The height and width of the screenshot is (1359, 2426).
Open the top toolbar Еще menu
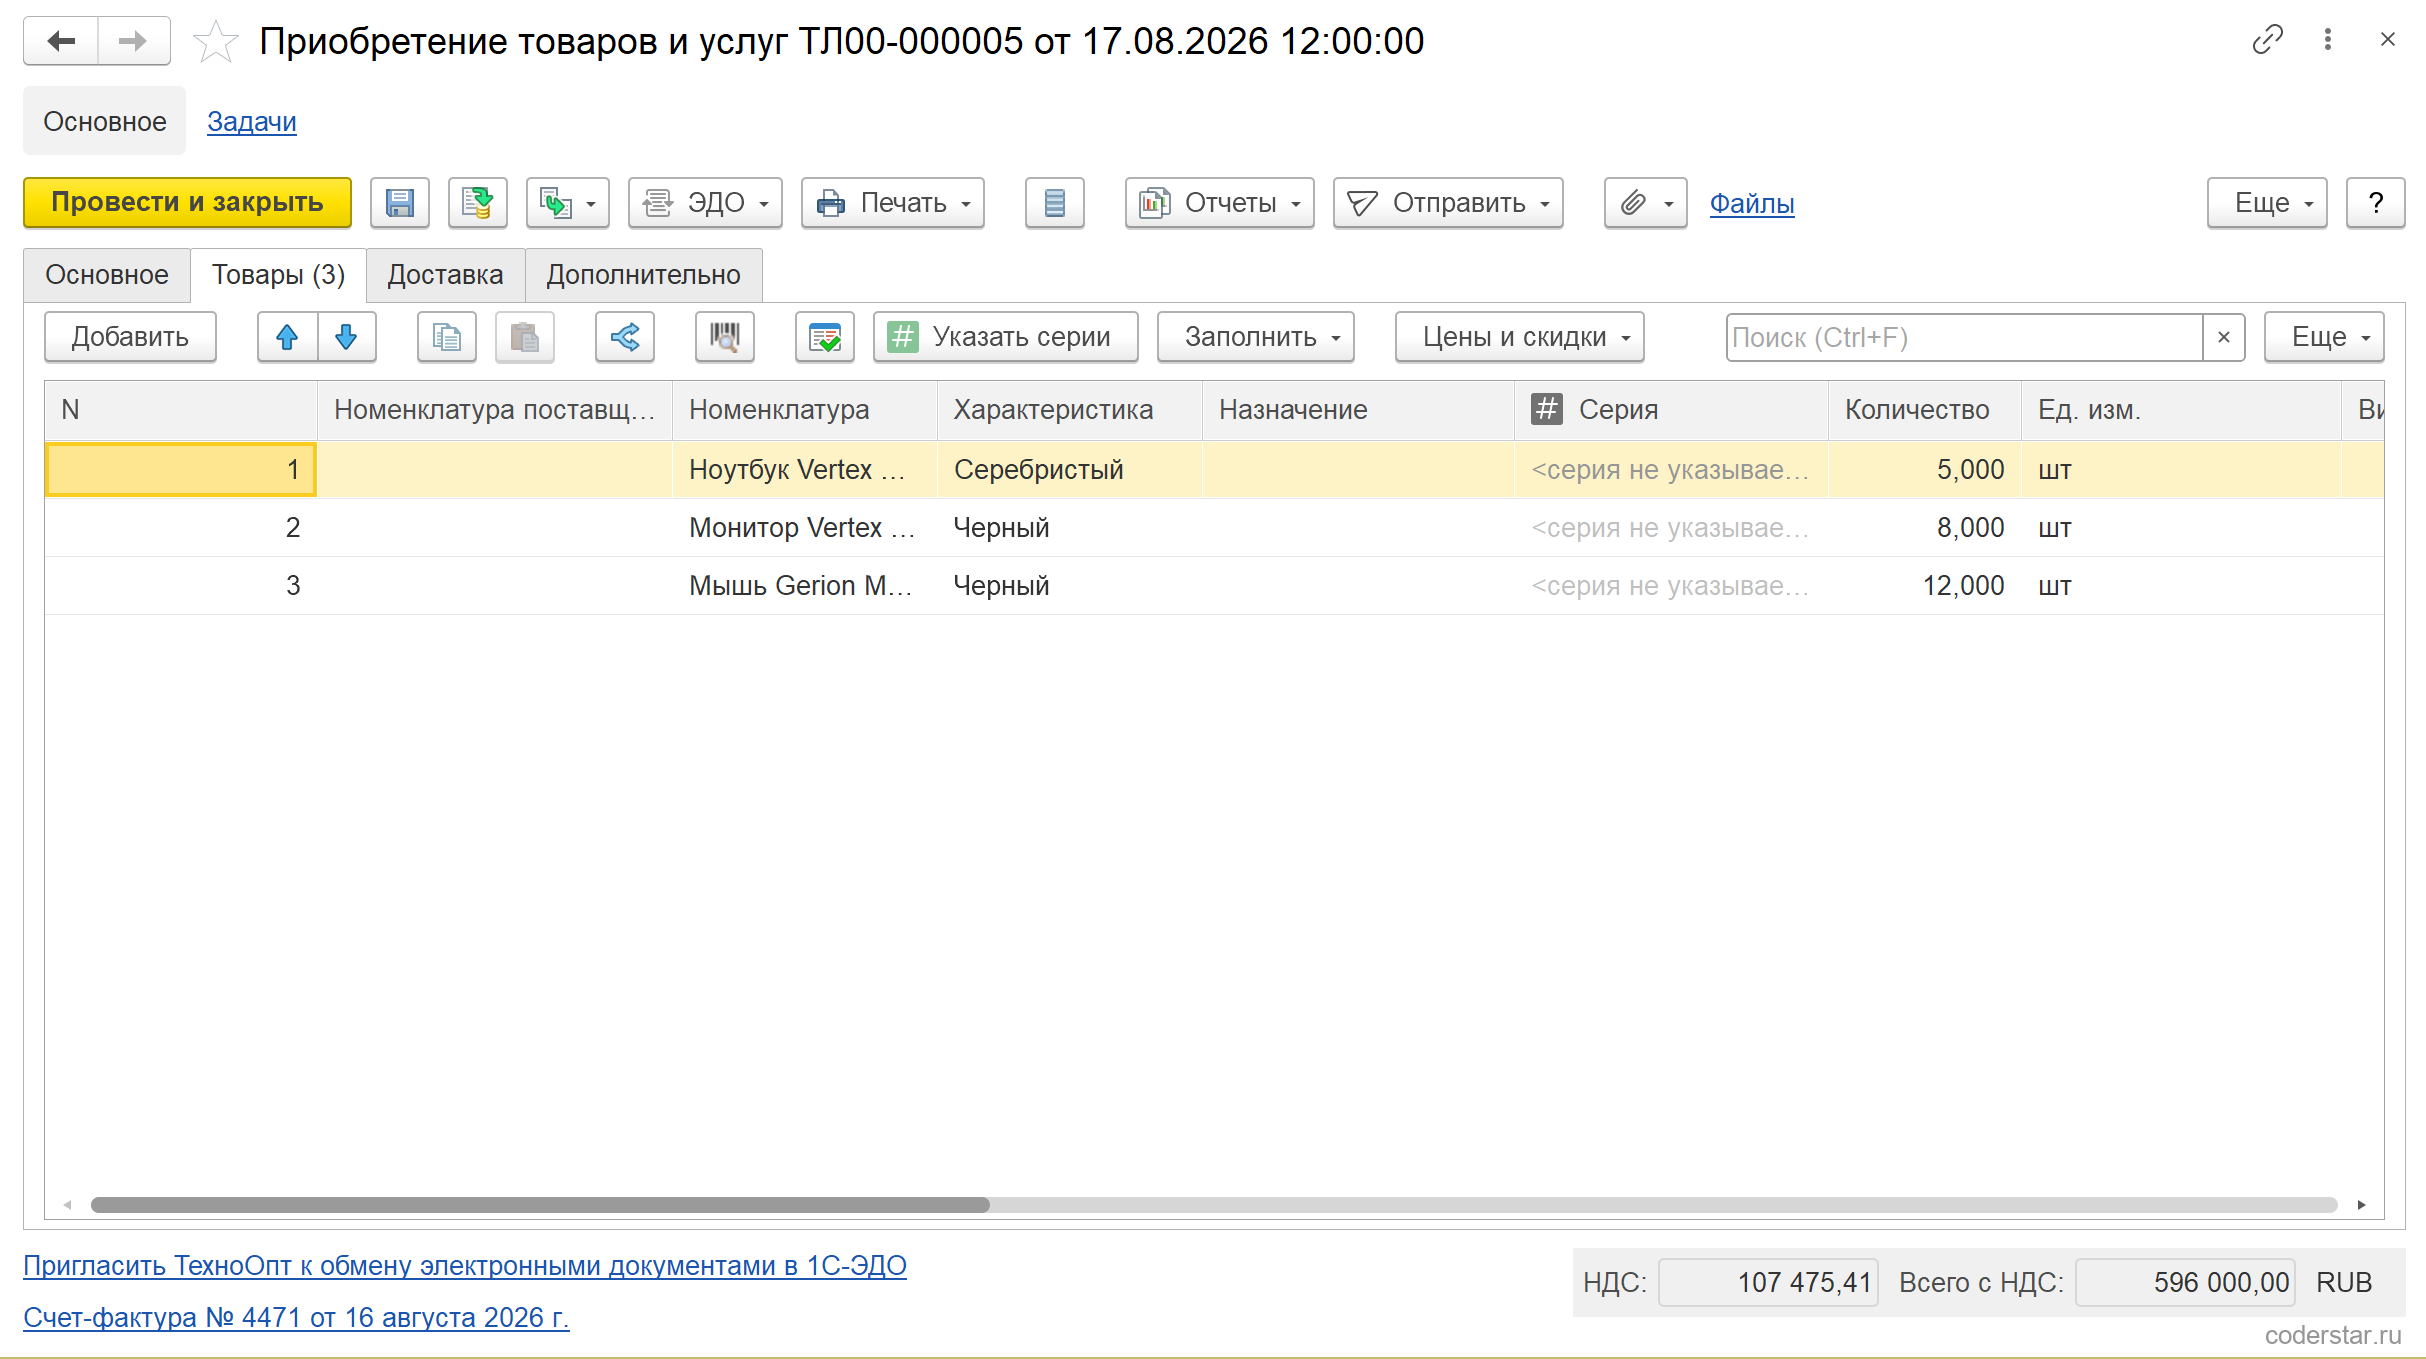(x=2267, y=203)
